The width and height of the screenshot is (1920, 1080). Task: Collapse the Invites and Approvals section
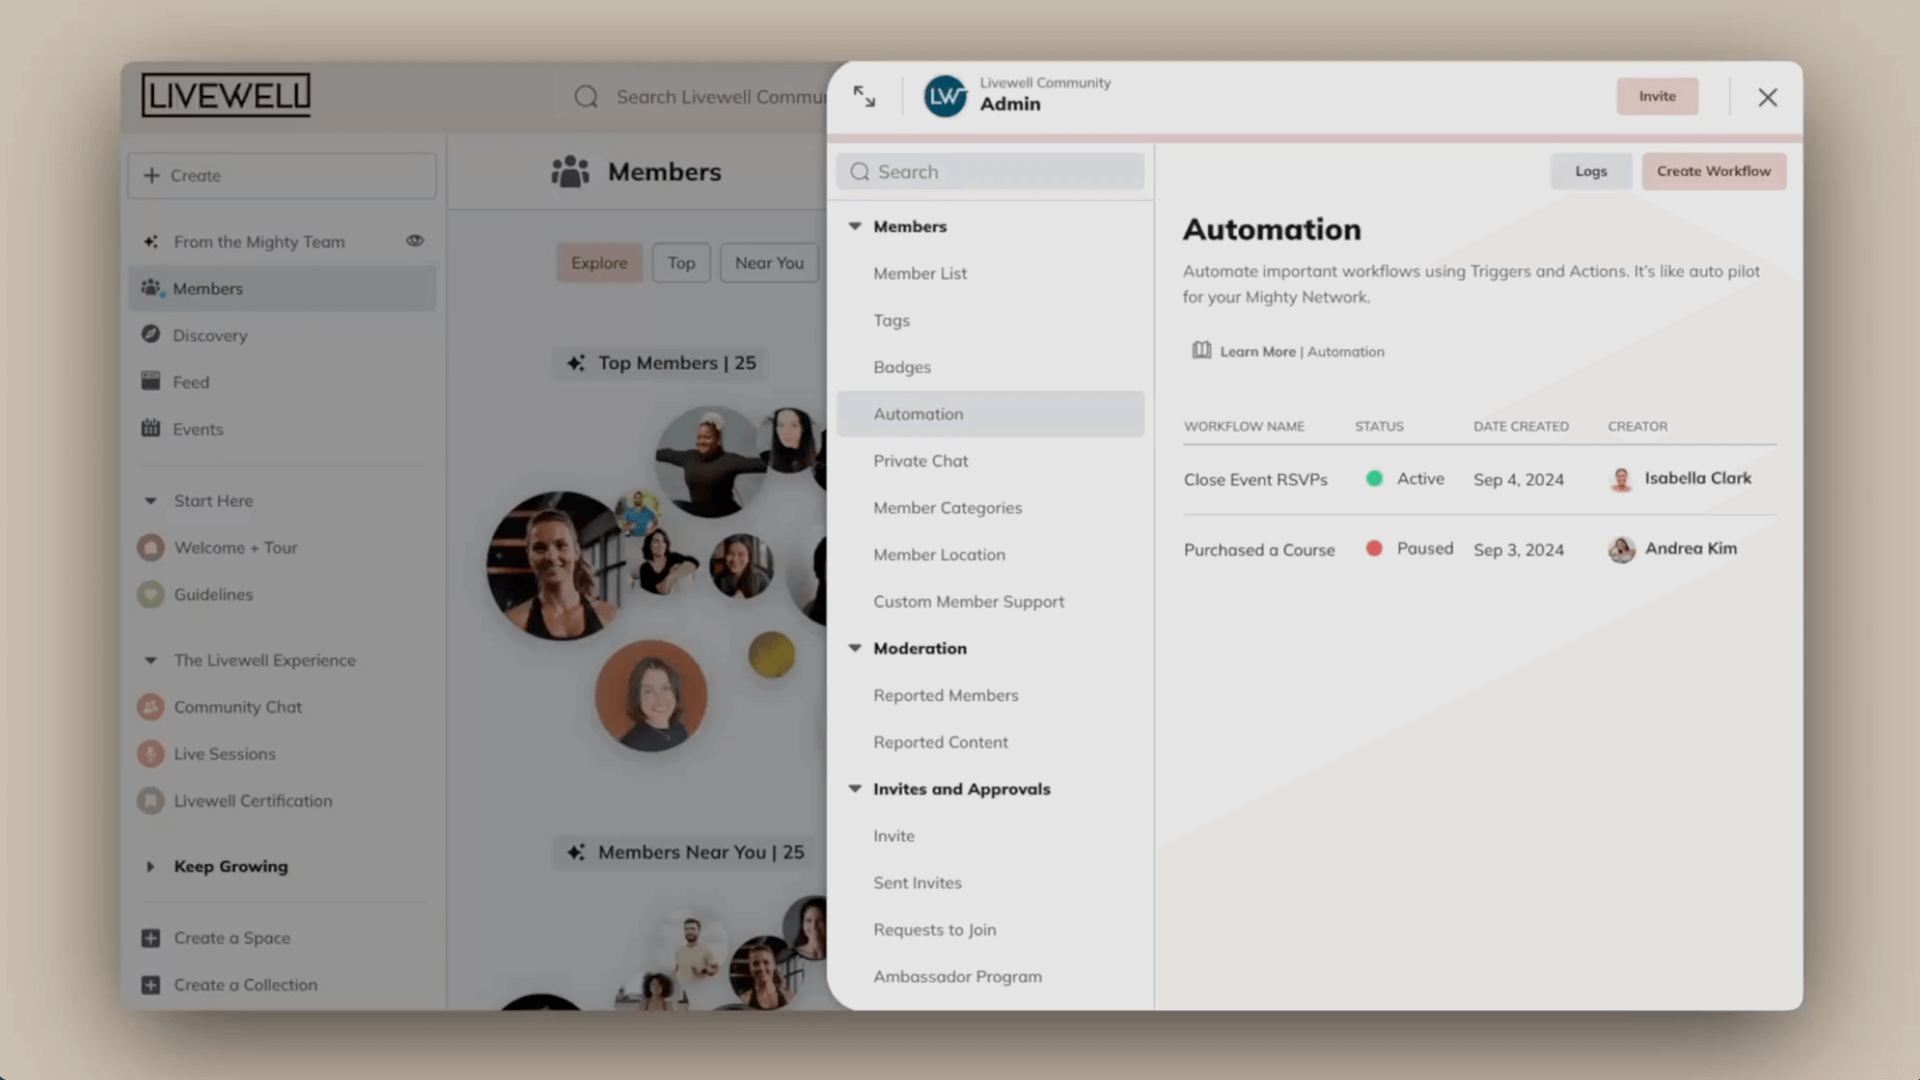(x=855, y=789)
